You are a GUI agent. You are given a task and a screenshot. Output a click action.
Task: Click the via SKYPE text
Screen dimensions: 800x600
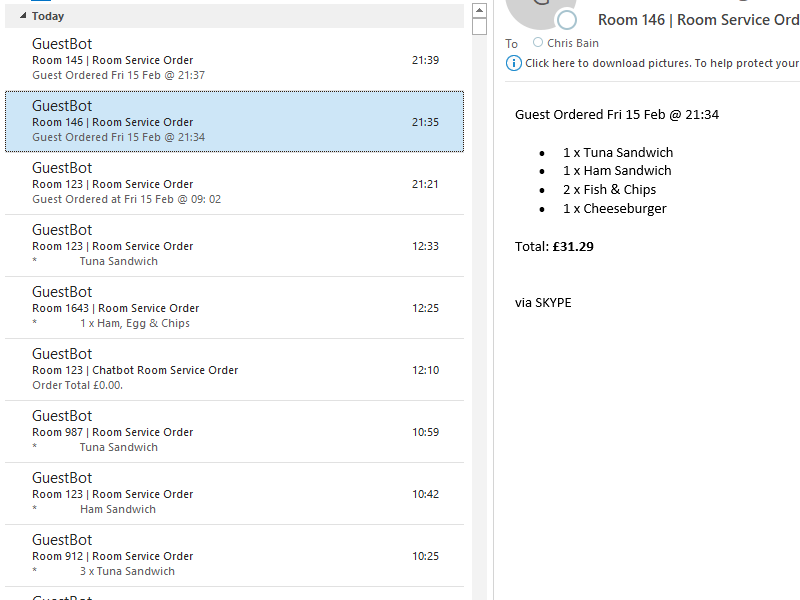coord(543,303)
